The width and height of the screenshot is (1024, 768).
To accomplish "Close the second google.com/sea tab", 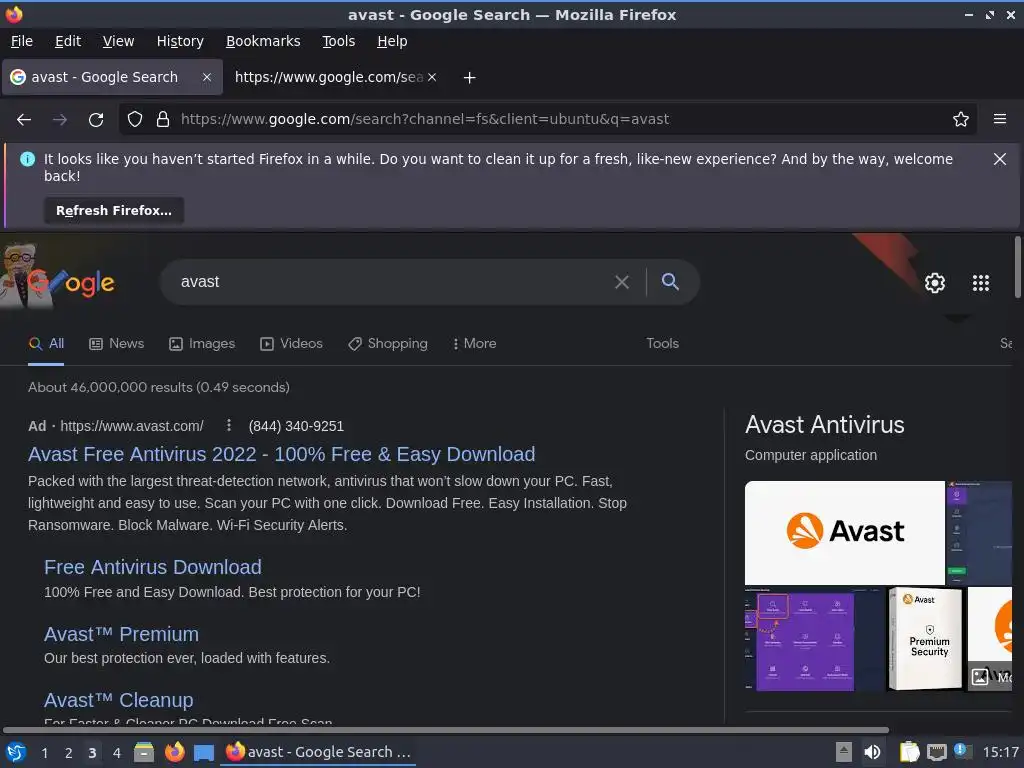I will pyautogui.click(x=432, y=77).
